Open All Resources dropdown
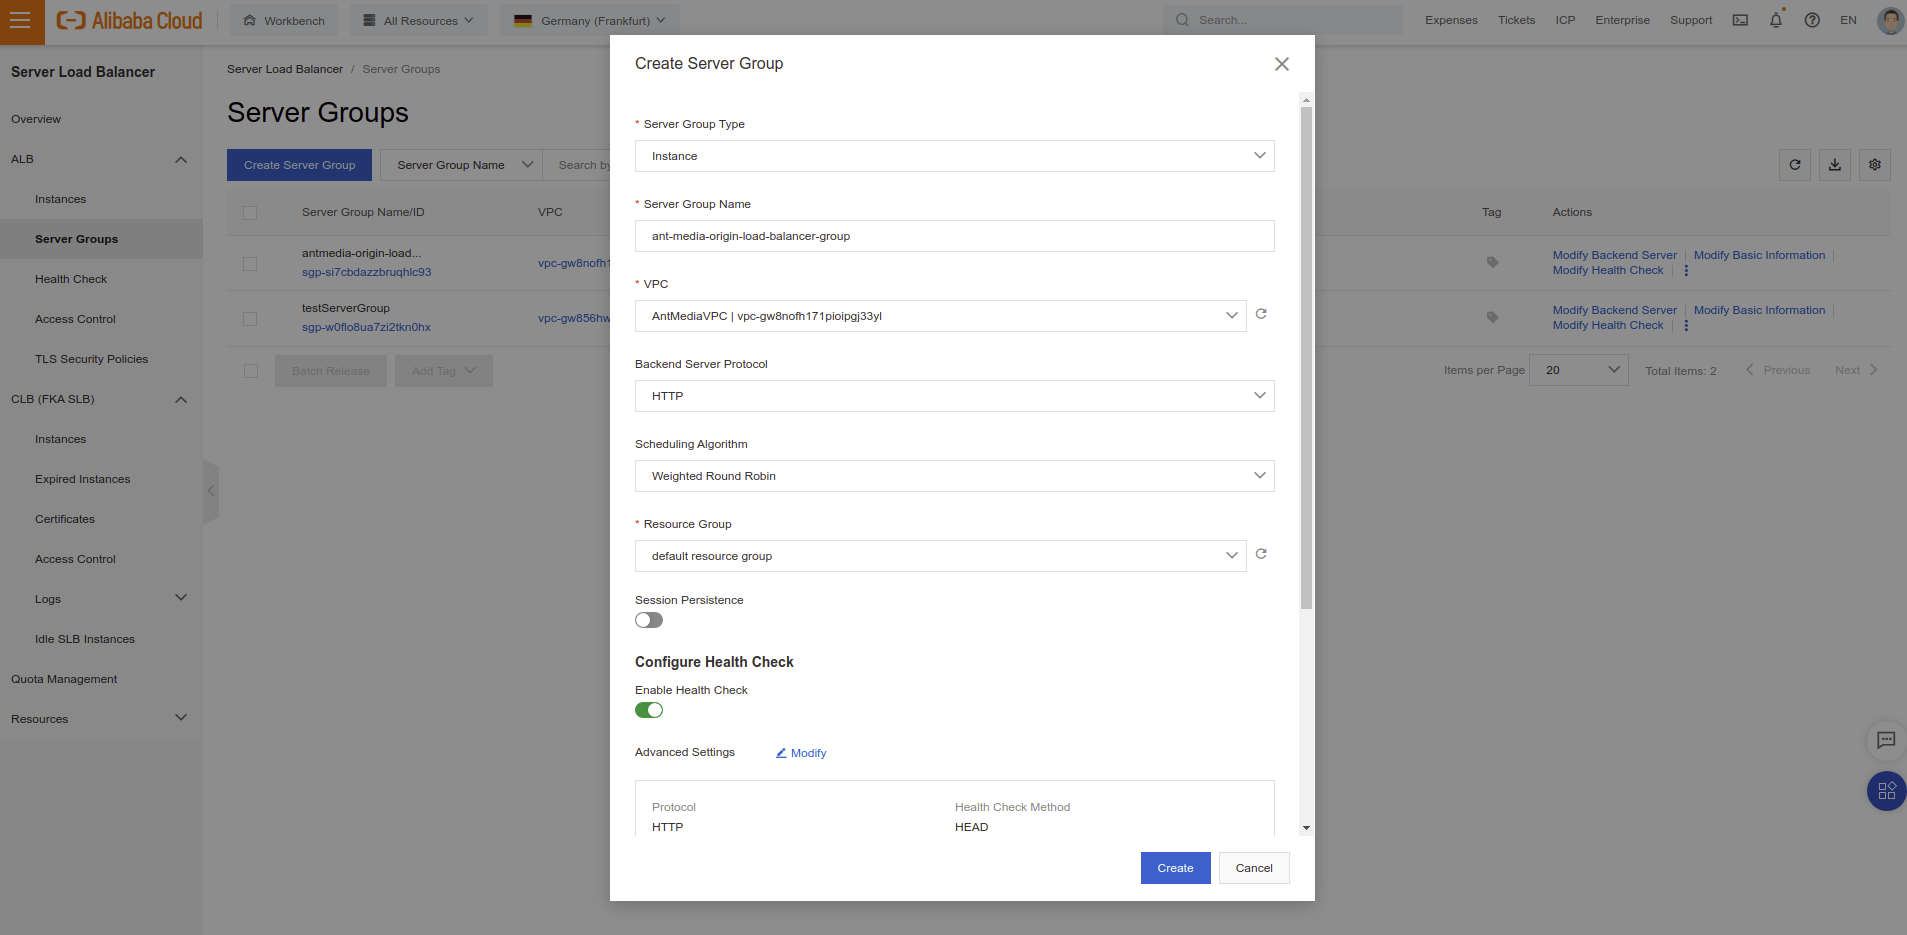The image size is (1907, 935). click(419, 20)
